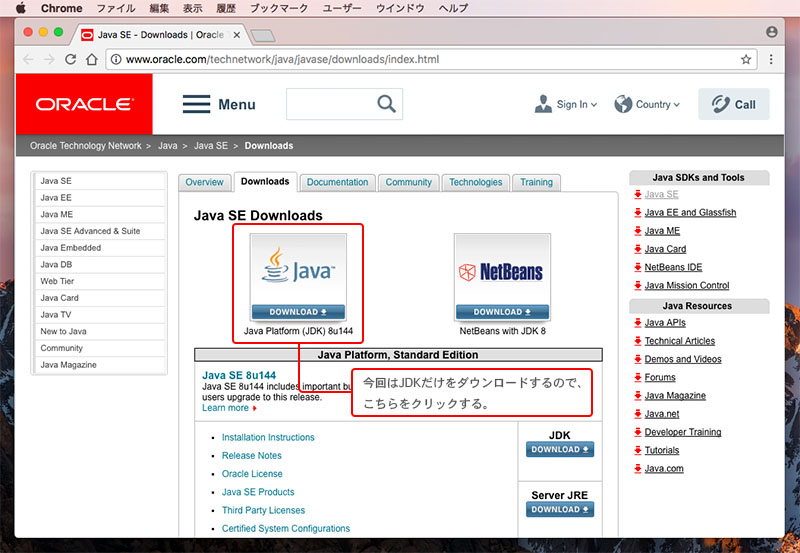Click the Apple menu icon

21,8
